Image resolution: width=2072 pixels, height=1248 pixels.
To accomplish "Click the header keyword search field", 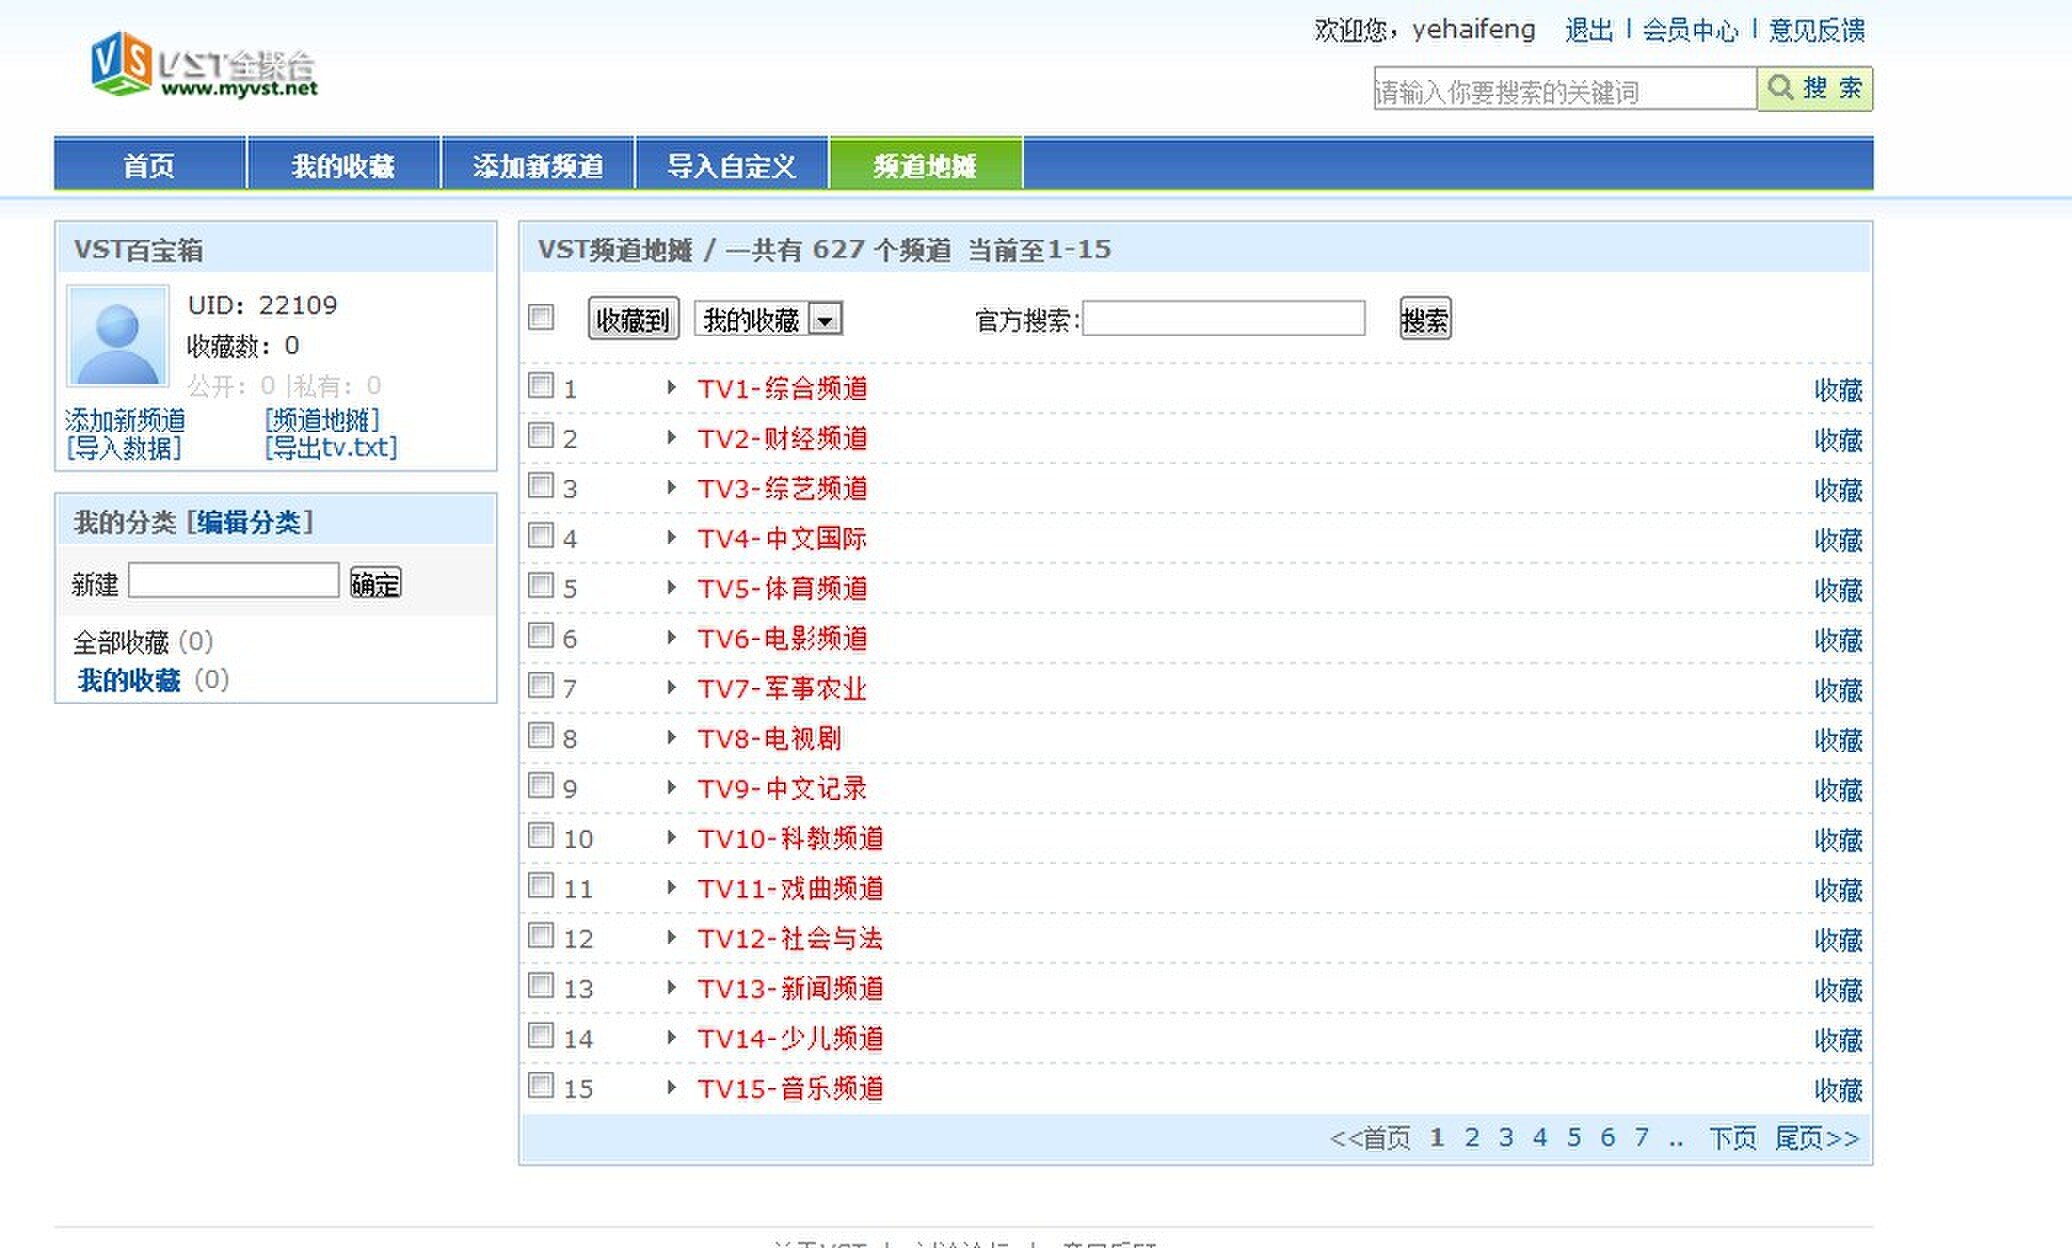I will tap(1565, 90).
